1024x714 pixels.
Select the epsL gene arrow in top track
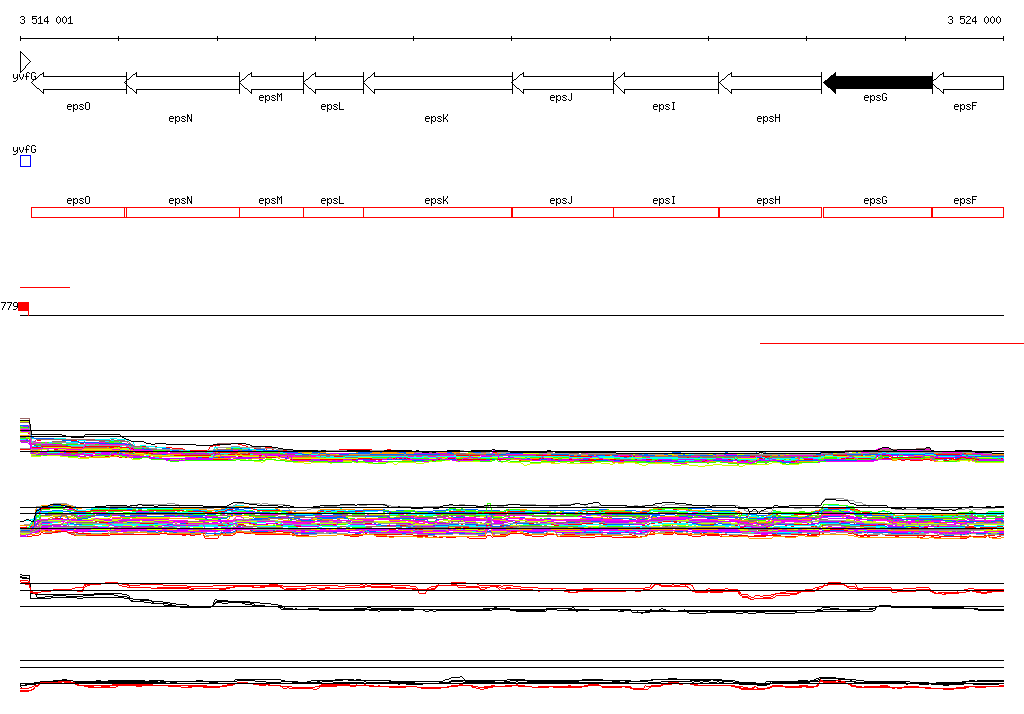(334, 83)
